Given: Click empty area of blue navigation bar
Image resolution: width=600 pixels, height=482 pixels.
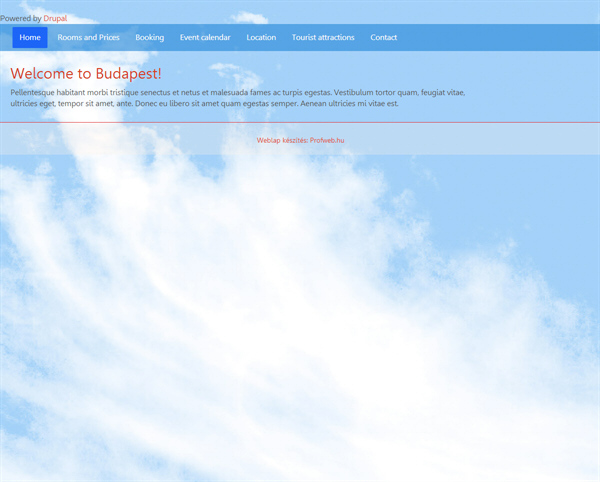Looking at the screenshot, I should (x=497, y=37).
